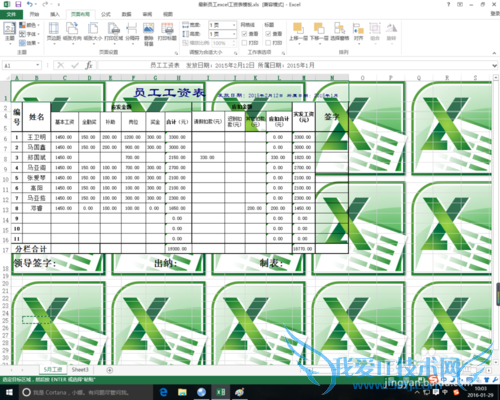Collapse the ribbon with the up chevron

click(494, 53)
